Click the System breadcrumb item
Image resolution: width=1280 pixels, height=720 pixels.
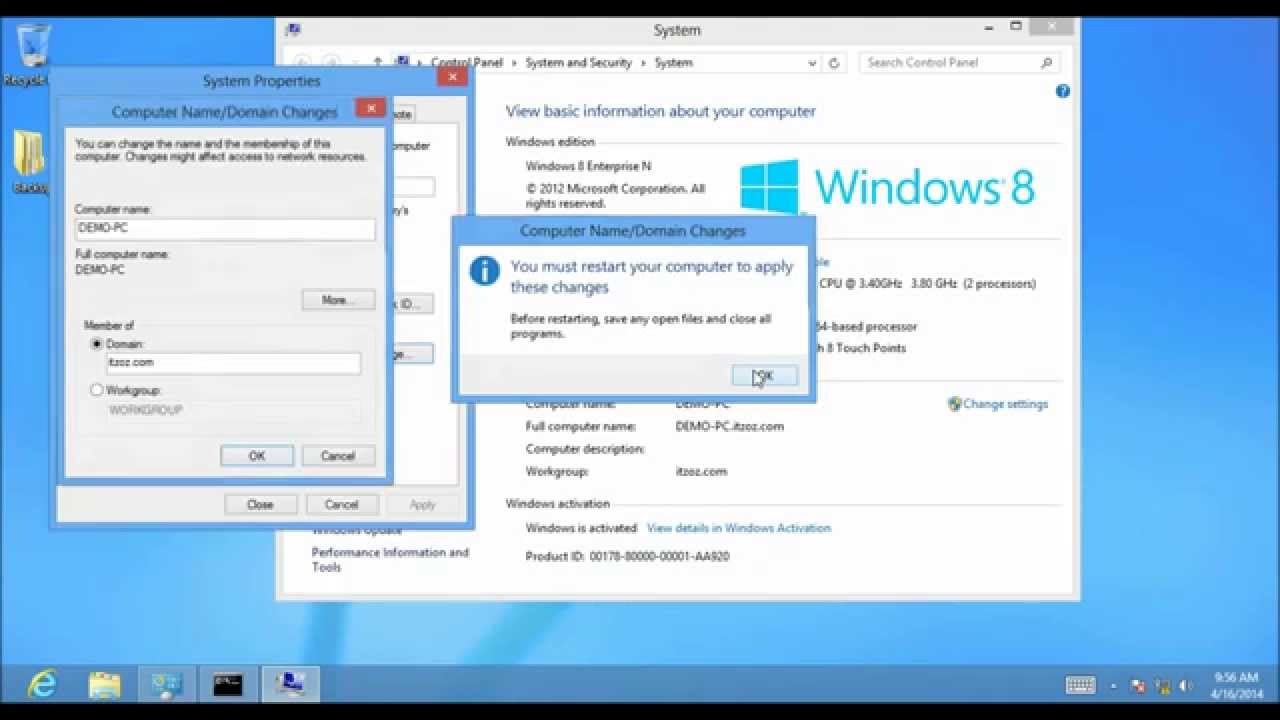(673, 62)
